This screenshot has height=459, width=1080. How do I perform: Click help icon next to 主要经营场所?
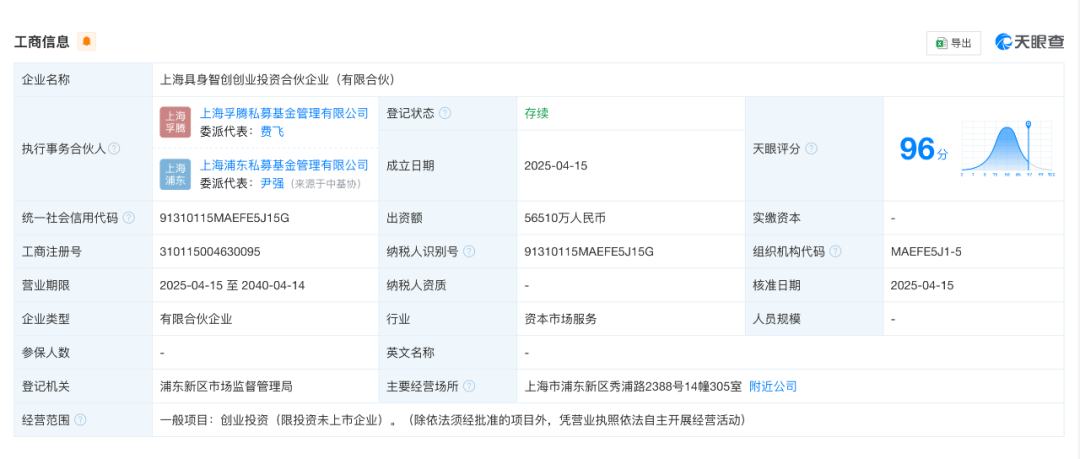pyautogui.click(x=469, y=386)
